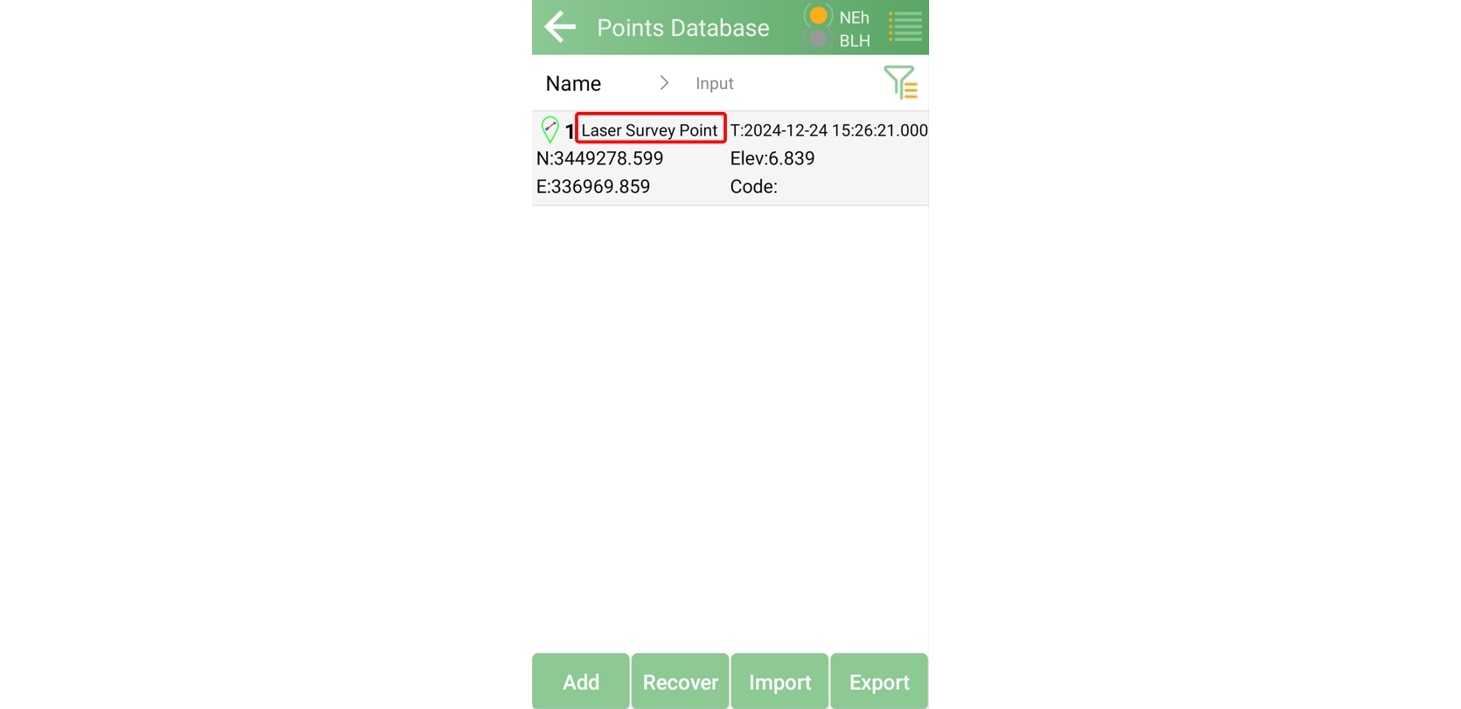This screenshot has height=709, width=1461.
Task: Click the Name search type label
Action: (573, 84)
